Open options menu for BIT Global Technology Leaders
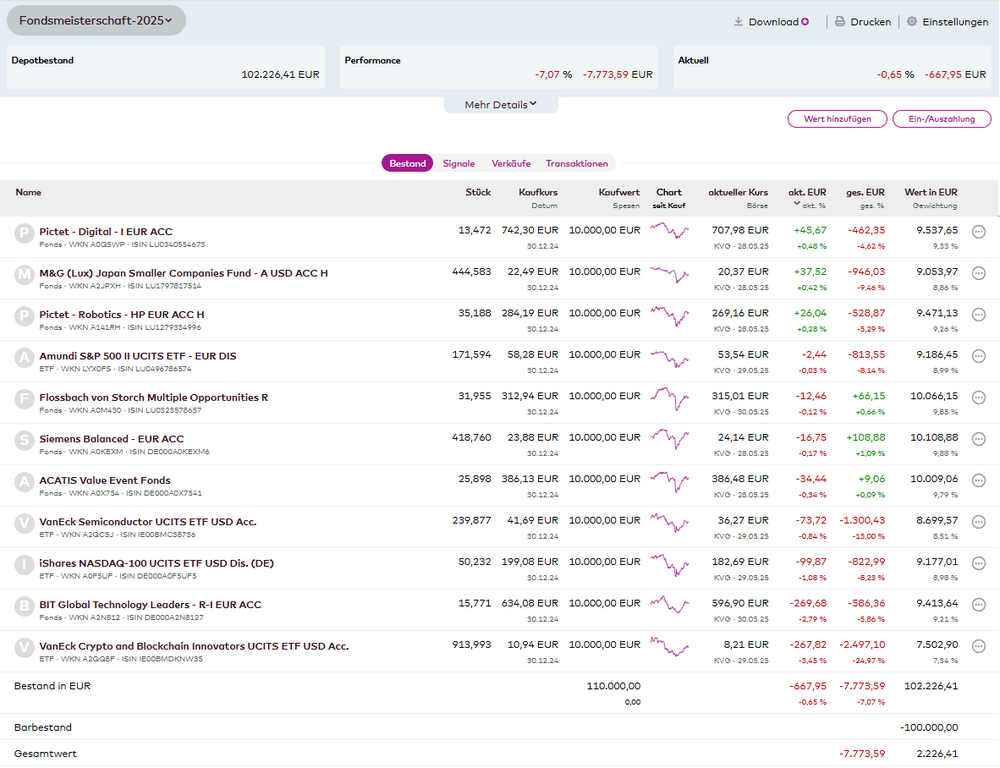This screenshot has width=1000, height=768. (978, 604)
